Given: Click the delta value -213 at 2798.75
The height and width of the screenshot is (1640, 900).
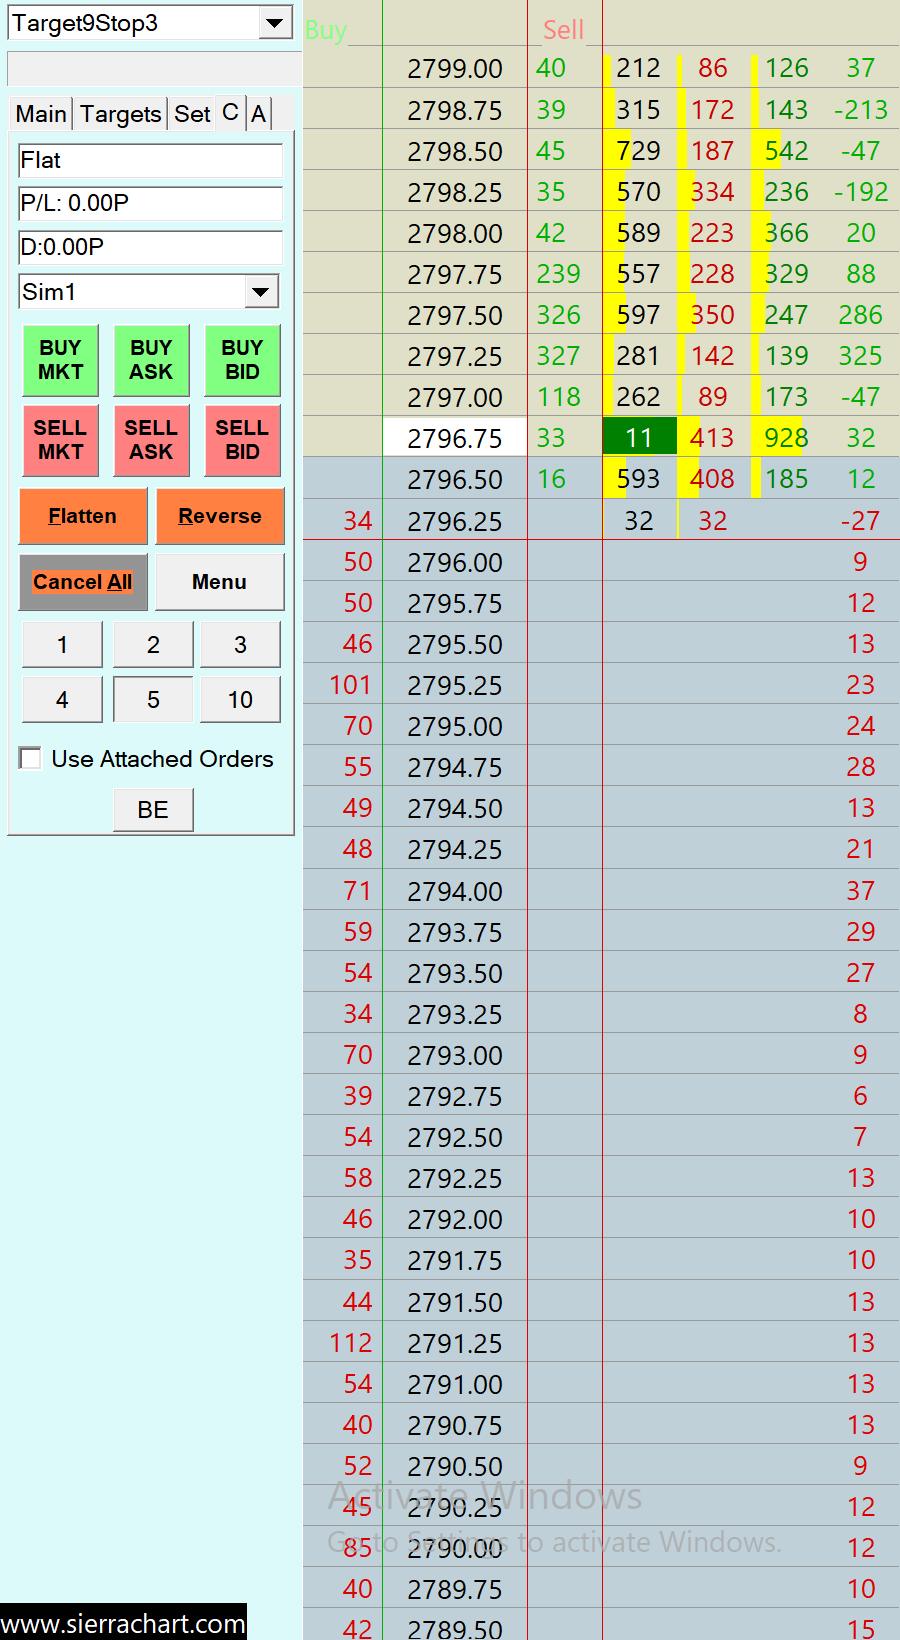Looking at the screenshot, I should coord(861,110).
